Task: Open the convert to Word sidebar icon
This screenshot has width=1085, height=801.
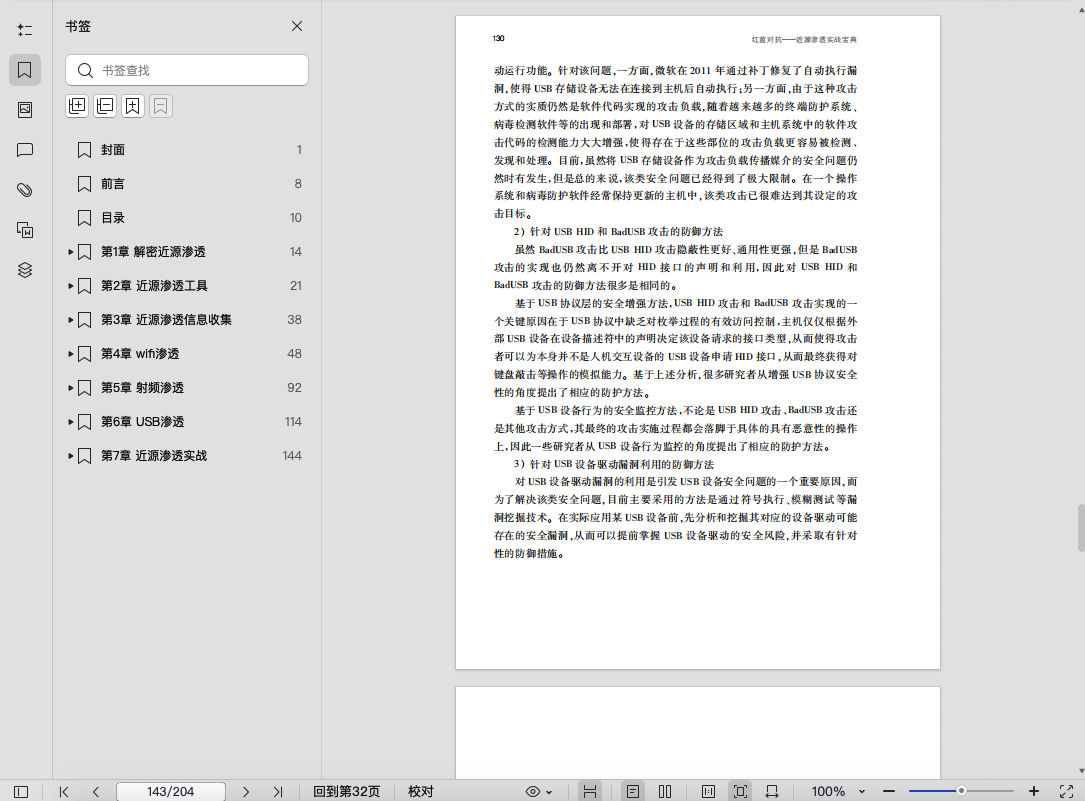Action: [25, 230]
